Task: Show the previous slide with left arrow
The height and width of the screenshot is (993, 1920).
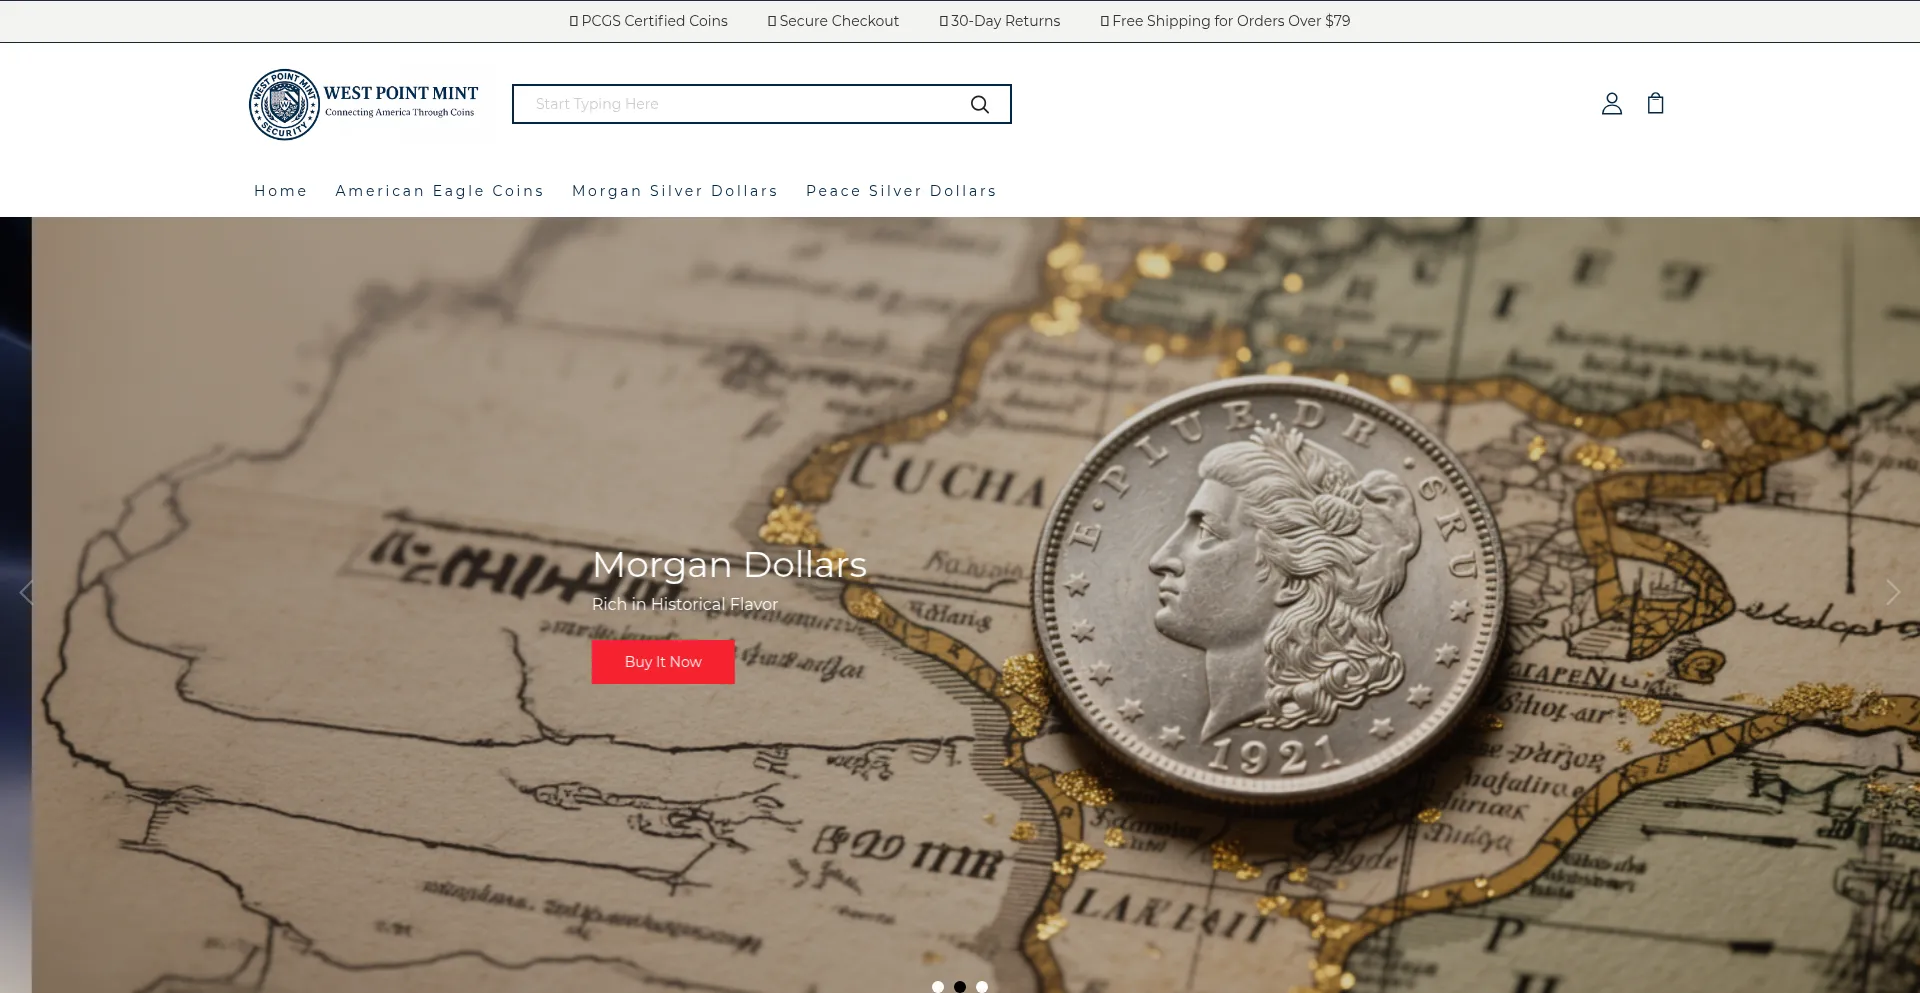Action: coord(27,593)
